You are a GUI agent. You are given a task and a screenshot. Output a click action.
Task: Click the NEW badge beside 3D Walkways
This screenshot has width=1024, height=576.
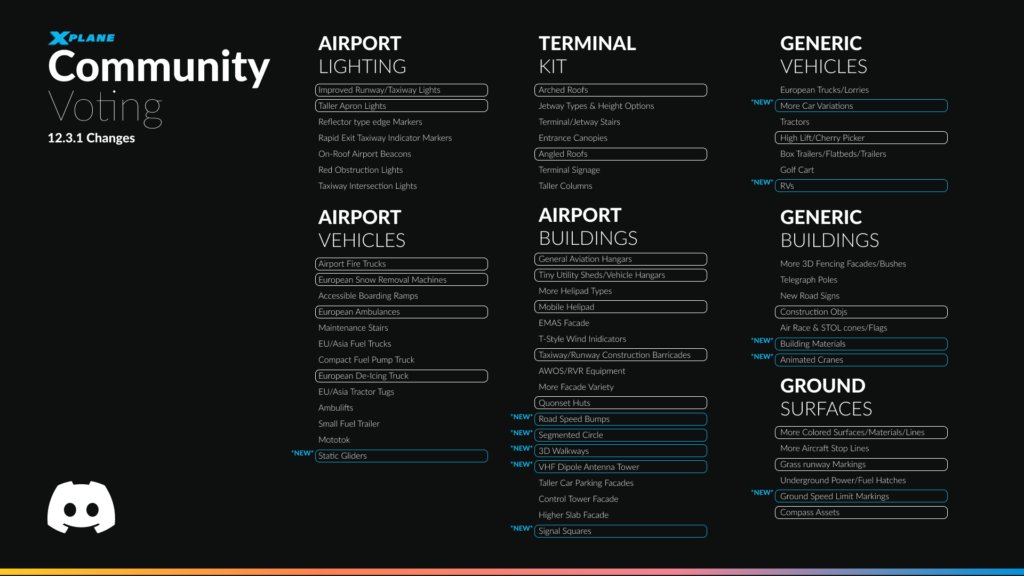(519, 451)
